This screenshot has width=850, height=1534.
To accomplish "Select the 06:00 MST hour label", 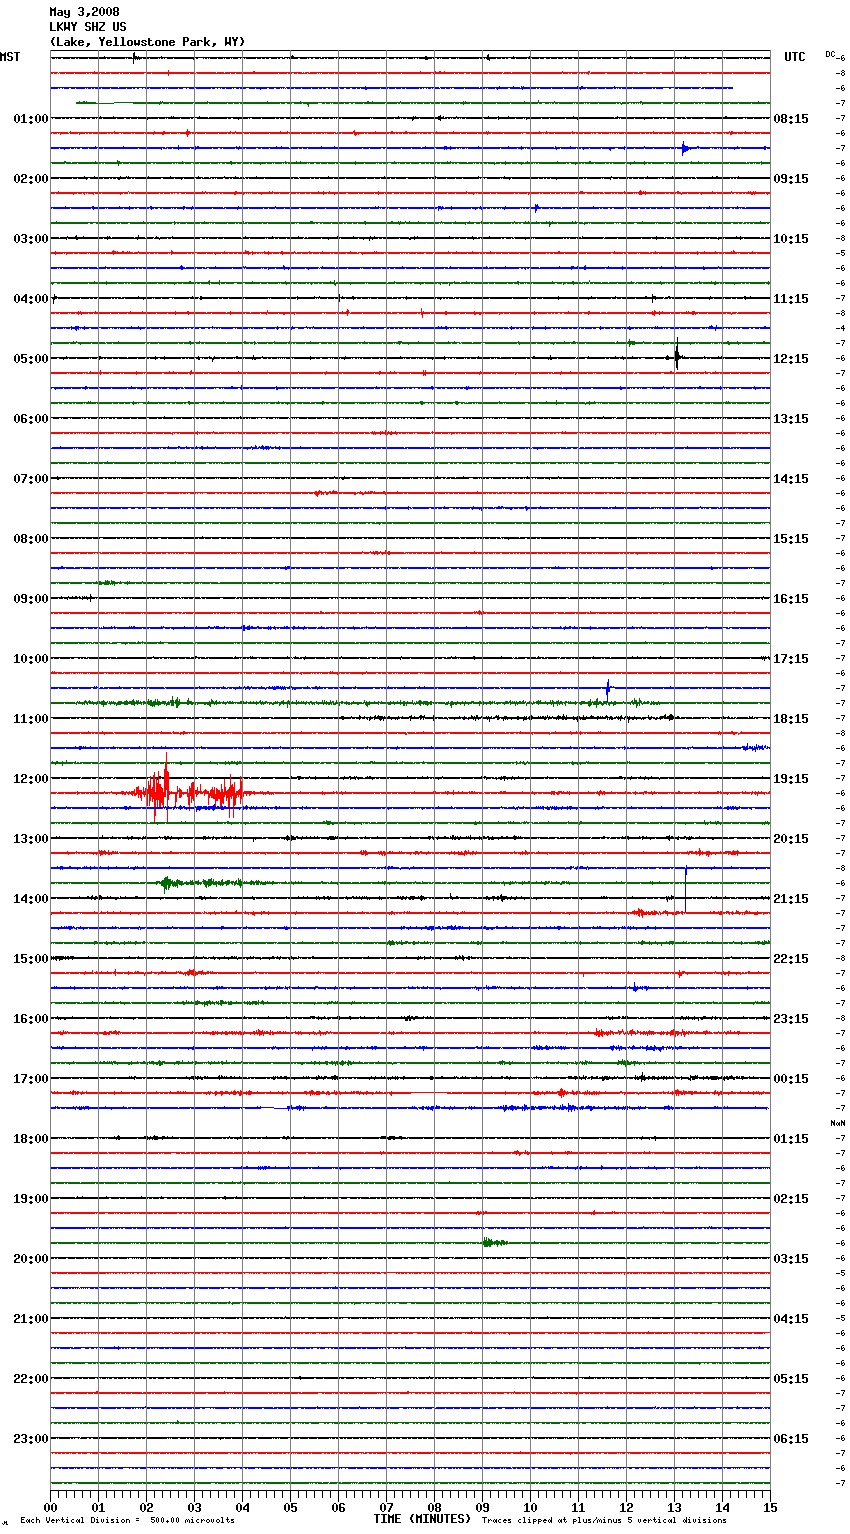I will click(x=31, y=419).
